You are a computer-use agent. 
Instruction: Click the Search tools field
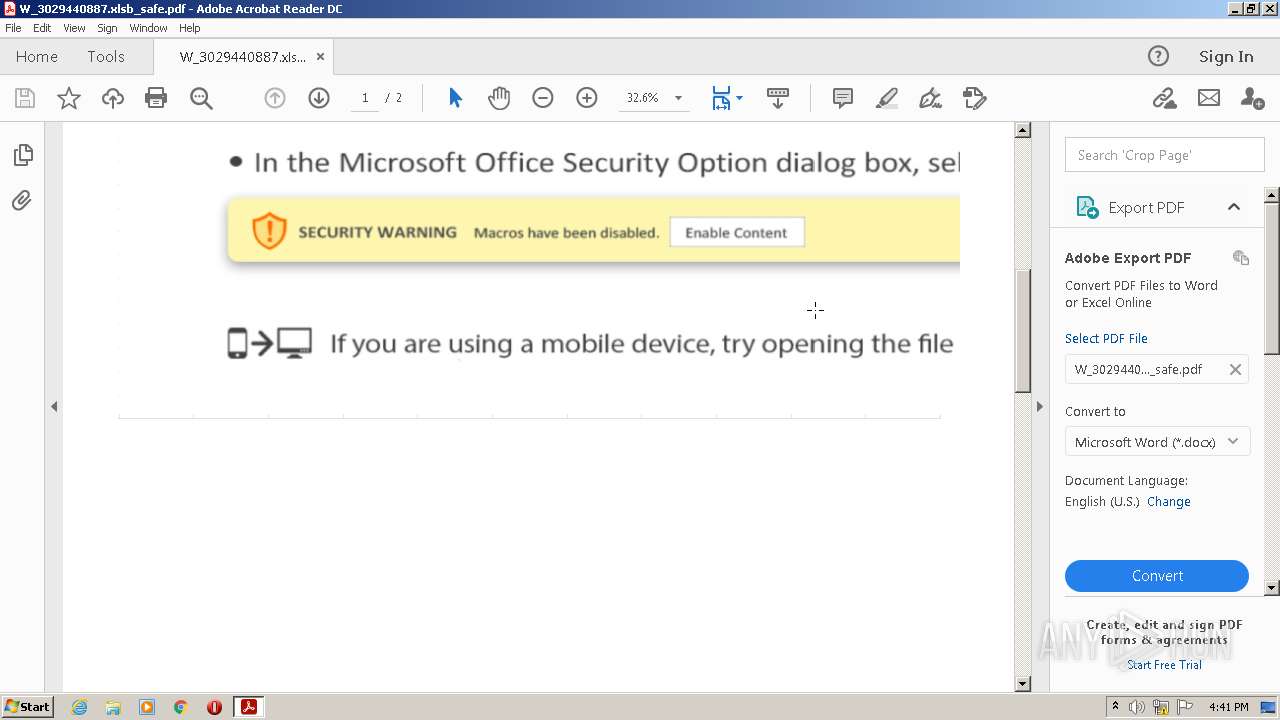coord(1165,155)
